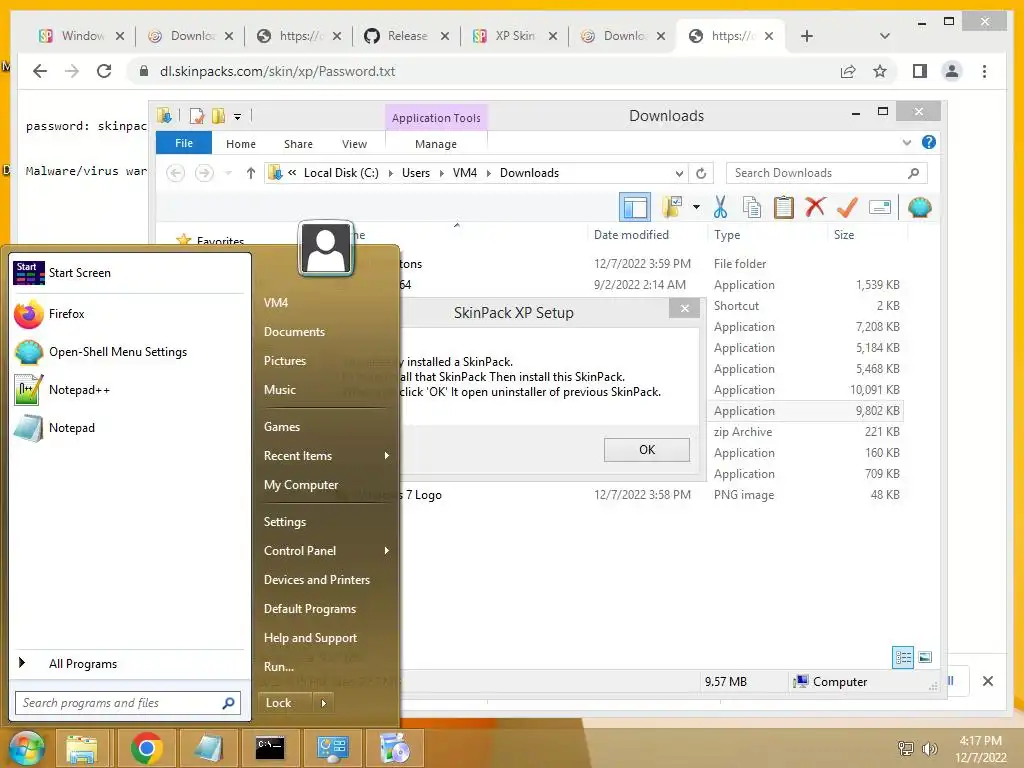Image resolution: width=1024 pixels, height=768 pixels.
Task: Click the Search Downloads field
Action: tap(826, 173)
